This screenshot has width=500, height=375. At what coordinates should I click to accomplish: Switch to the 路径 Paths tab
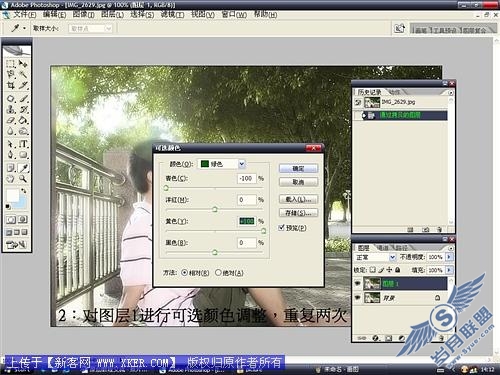pyautogui.click(x=401, y=248)
